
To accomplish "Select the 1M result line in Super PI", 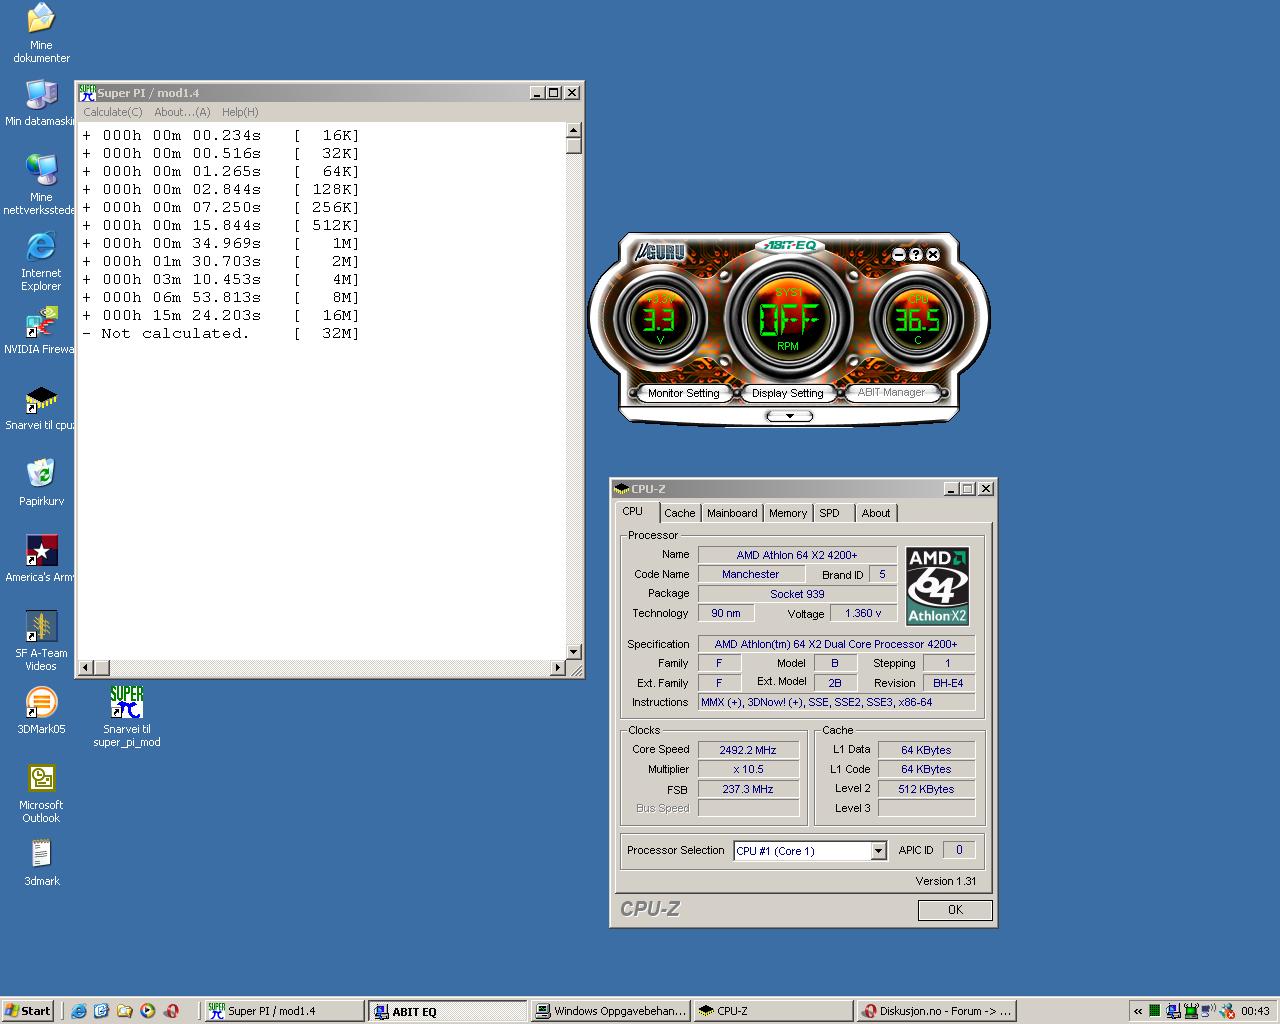I will (x=221, y=243).
